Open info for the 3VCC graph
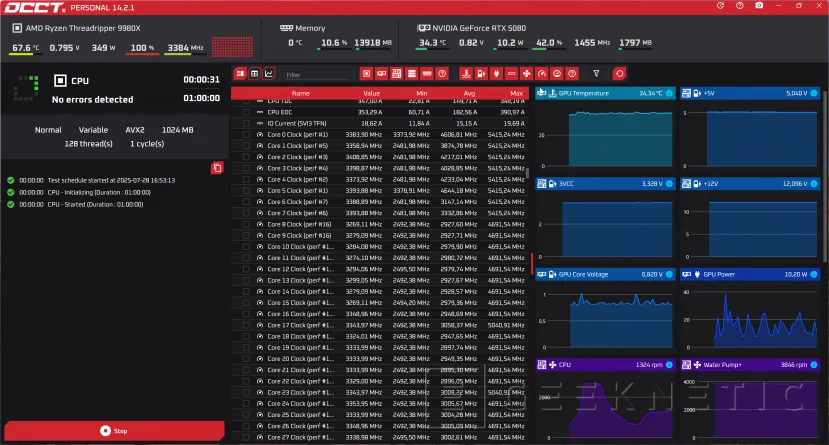This screenshot has height=445, width=829. tap(669, 184)
